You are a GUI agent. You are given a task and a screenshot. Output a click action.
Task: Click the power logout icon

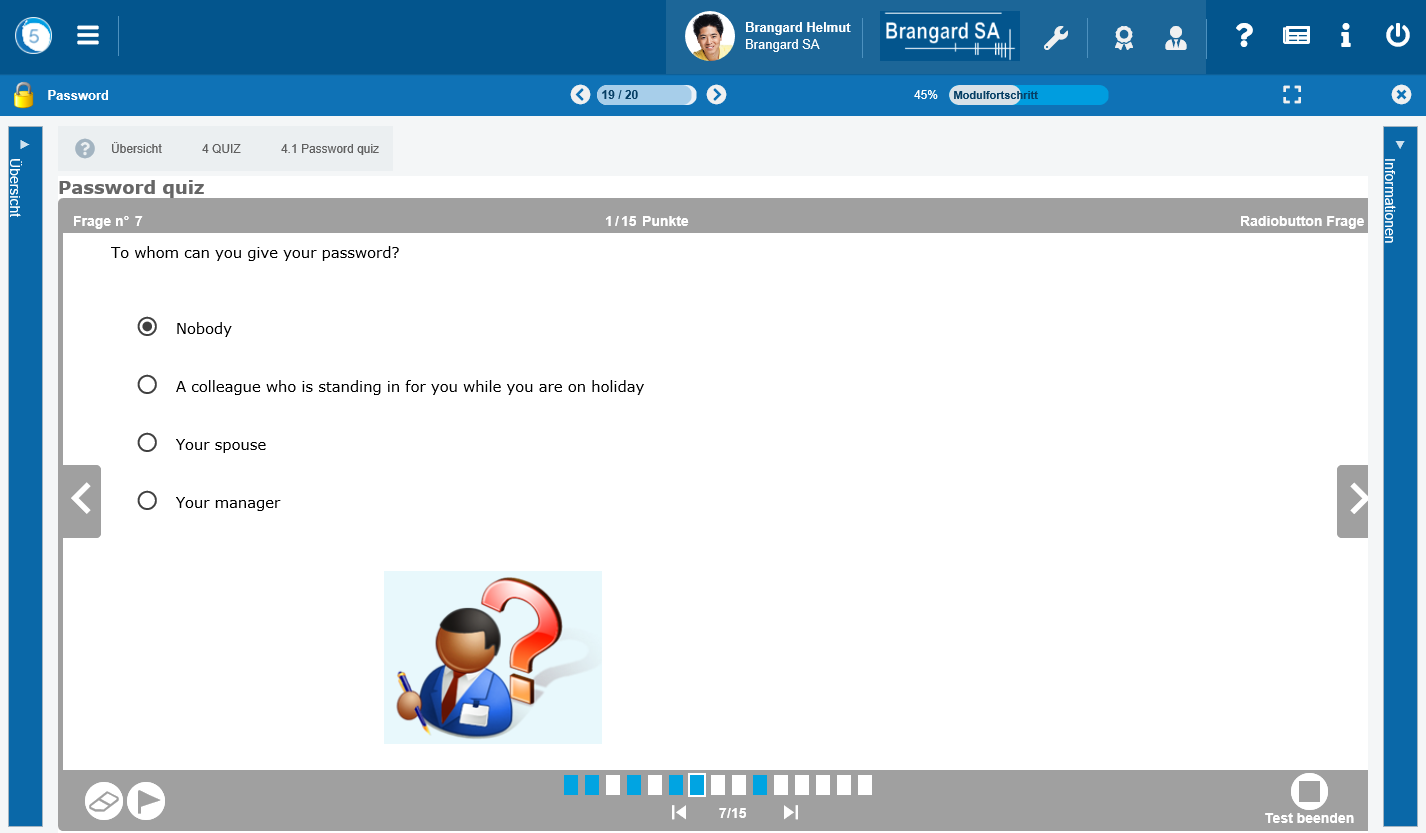point(1397,36)
